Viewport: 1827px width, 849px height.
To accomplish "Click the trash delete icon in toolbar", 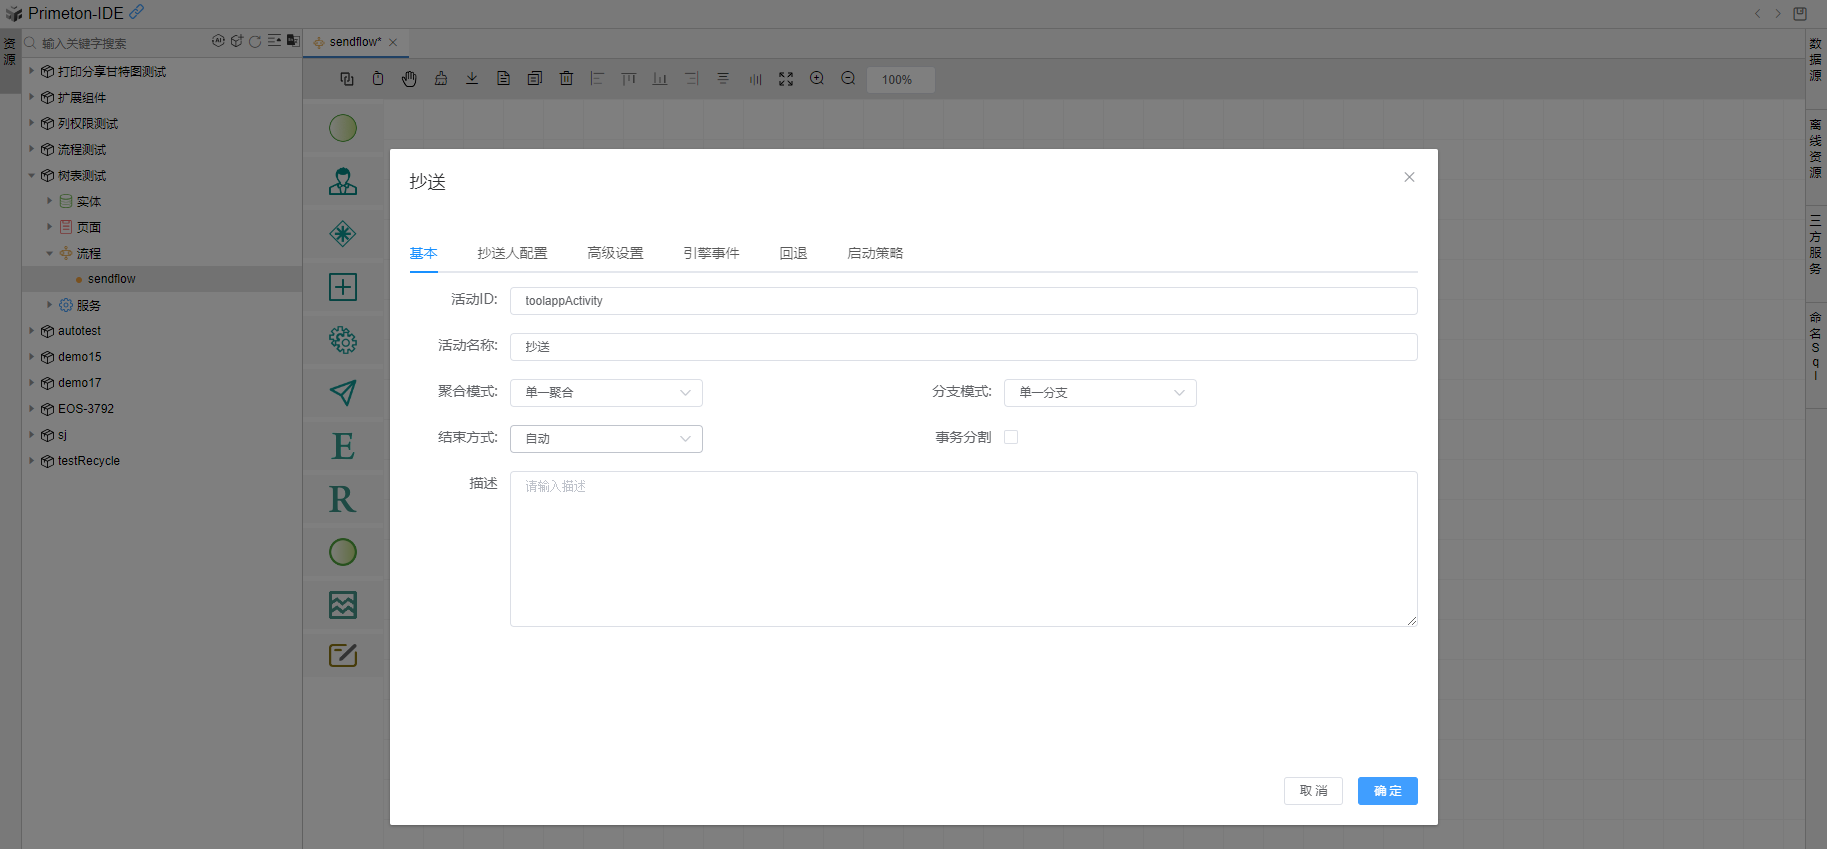I will pyautogui.click(x=566, y=79).
